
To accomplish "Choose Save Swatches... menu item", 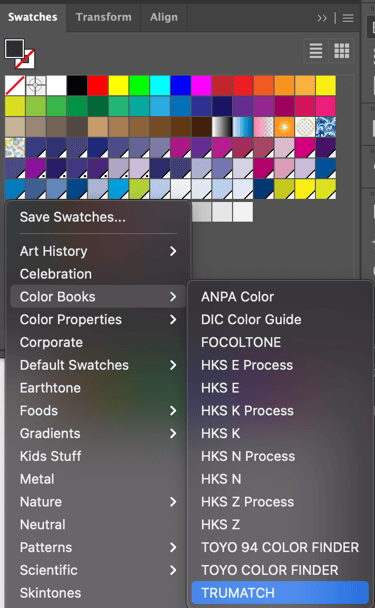I will point(99,217).
